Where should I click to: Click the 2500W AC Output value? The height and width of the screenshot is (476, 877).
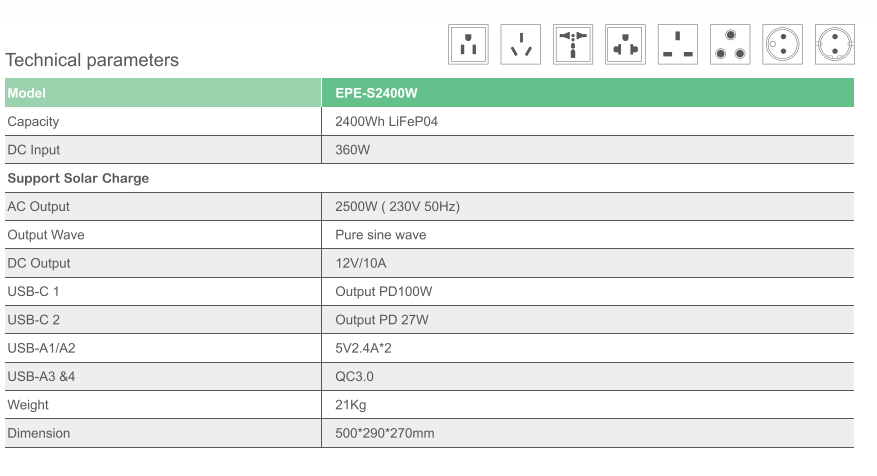pyautogui.click(x=397, y=206)
